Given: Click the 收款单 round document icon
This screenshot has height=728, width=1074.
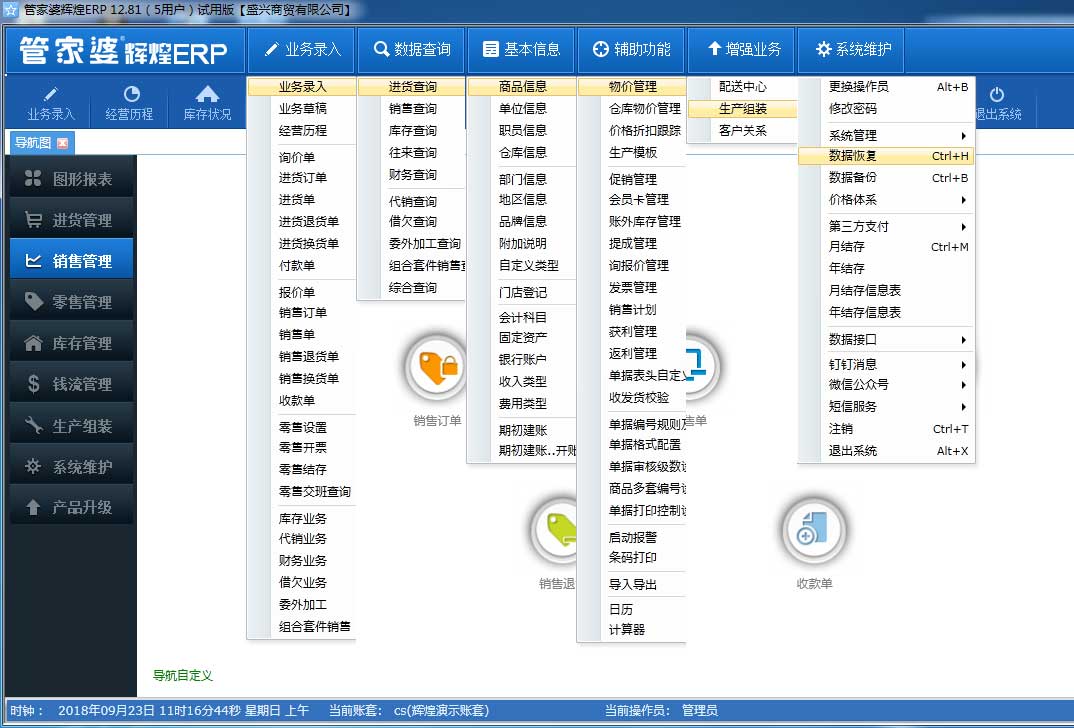Looking at the screenshot, I should (814, 531).
